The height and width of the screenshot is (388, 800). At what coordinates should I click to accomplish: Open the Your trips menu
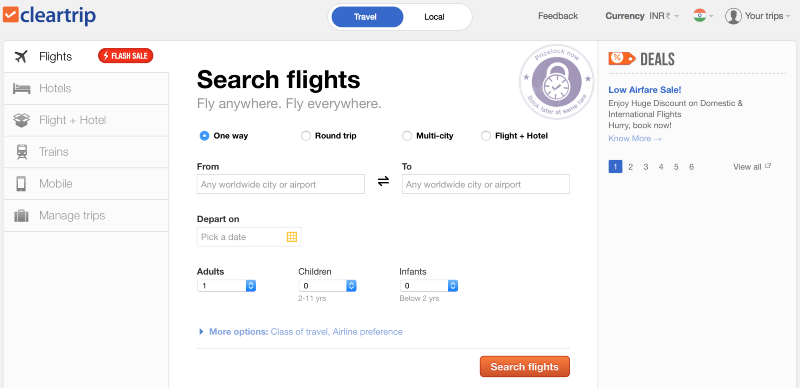(x=758, y=16)
